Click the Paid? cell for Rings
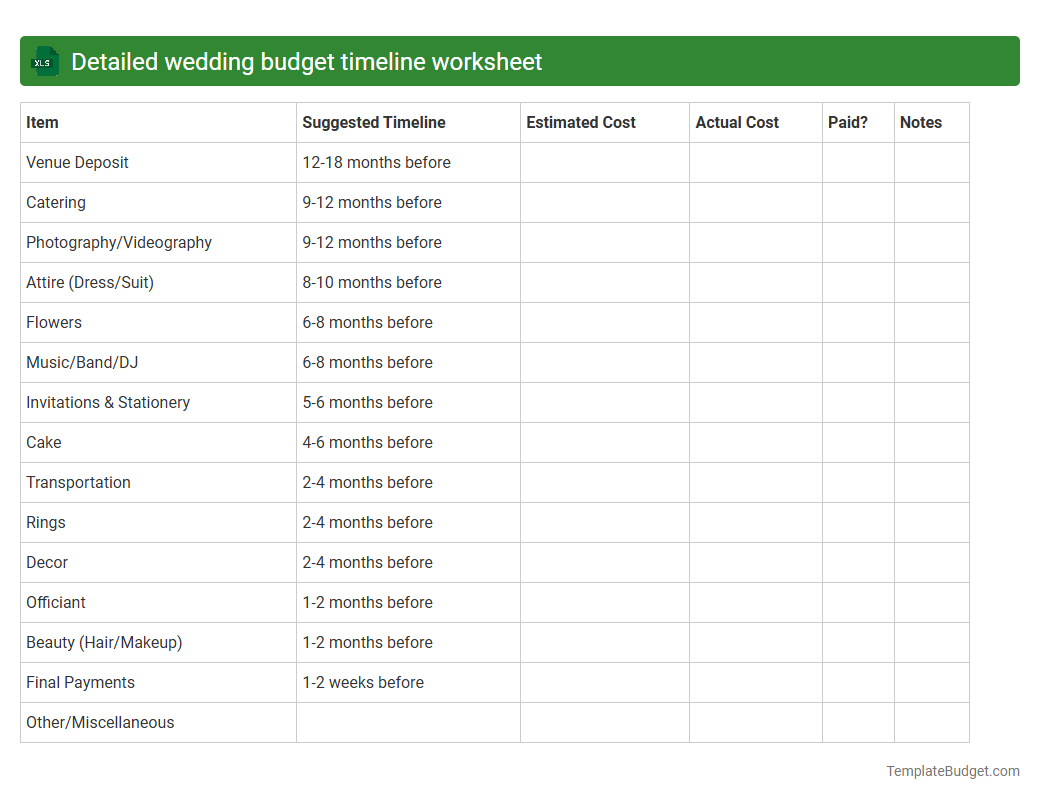Screen dimensions: 1040x800 [858, 522]
